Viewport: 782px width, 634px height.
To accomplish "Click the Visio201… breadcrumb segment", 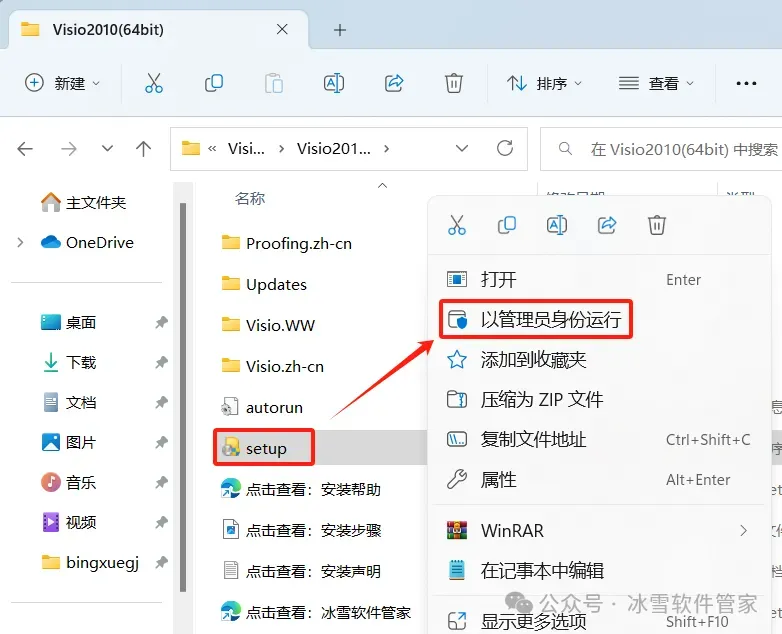I will (x=334, y=149).
